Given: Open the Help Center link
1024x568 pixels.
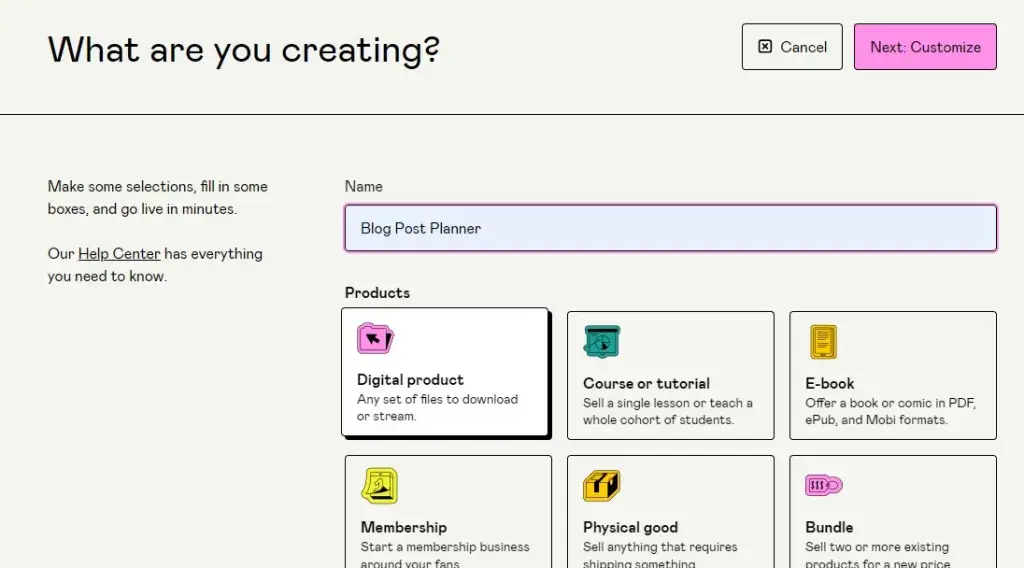Looking at the screenshot, I should (x=119, y=254).
